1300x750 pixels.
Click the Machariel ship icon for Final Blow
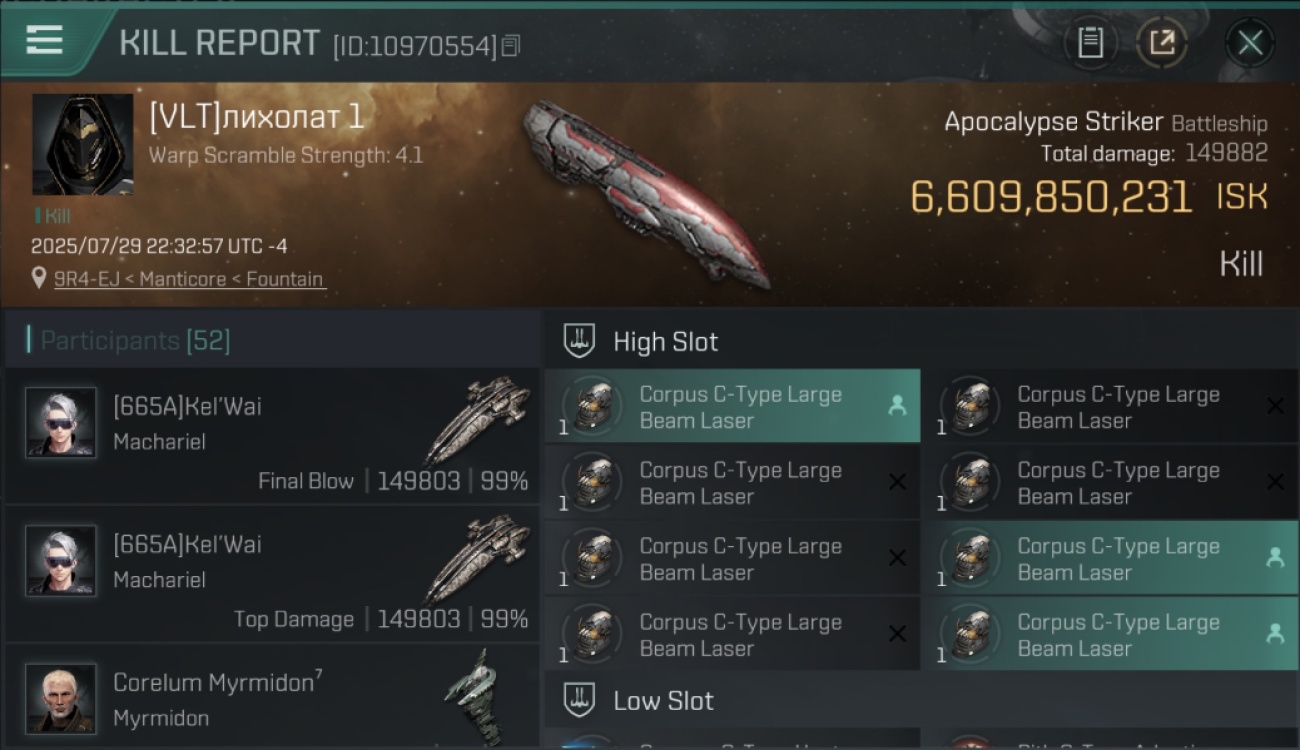(478, 420)
